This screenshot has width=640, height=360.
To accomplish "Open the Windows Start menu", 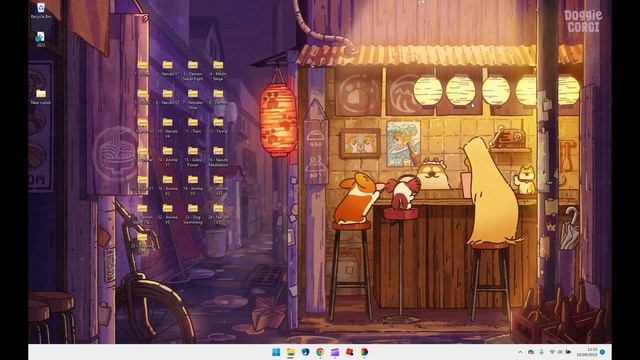I will 276,352.
